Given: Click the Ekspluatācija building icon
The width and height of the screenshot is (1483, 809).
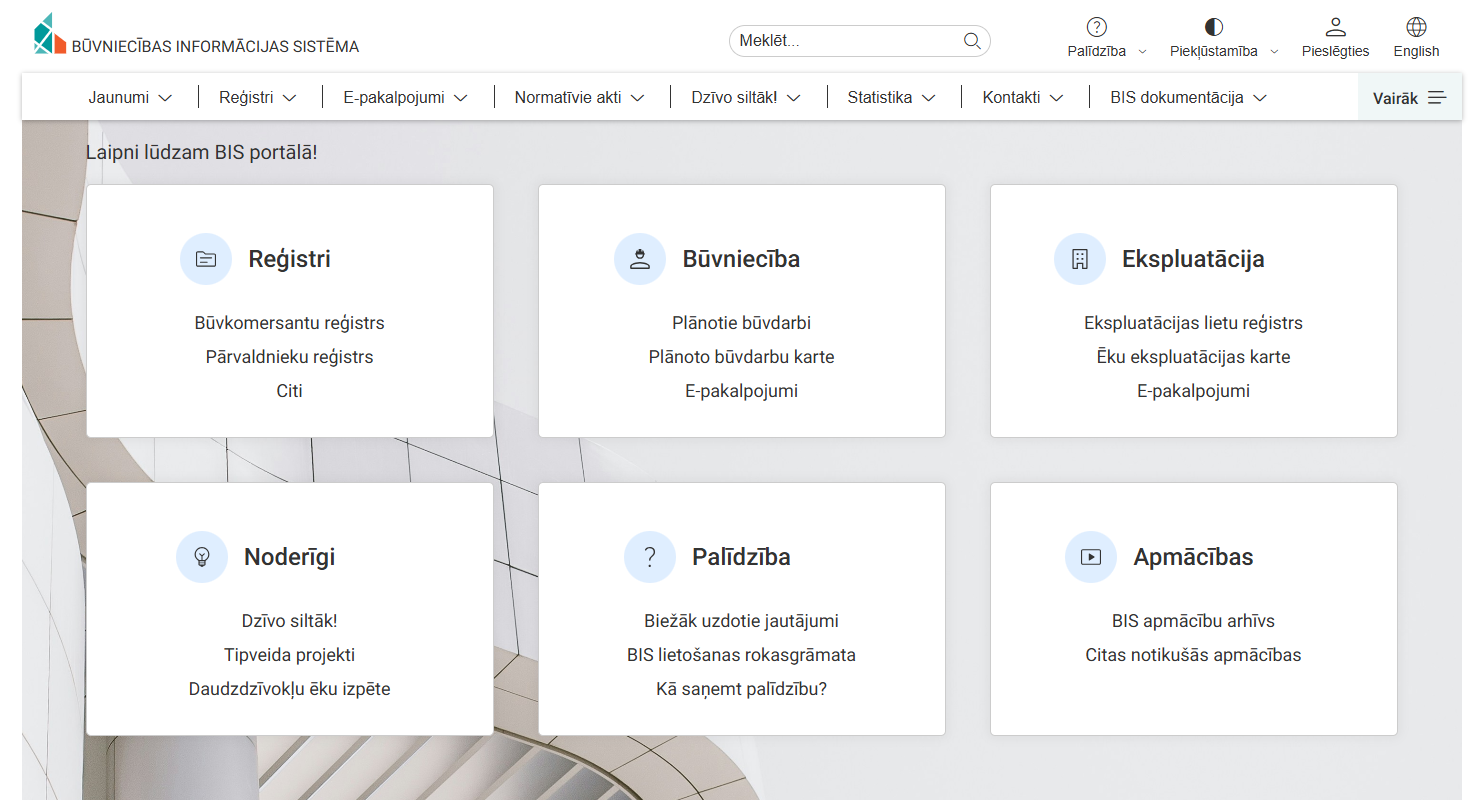Looking at the screenshot, I should point(1079,259).
